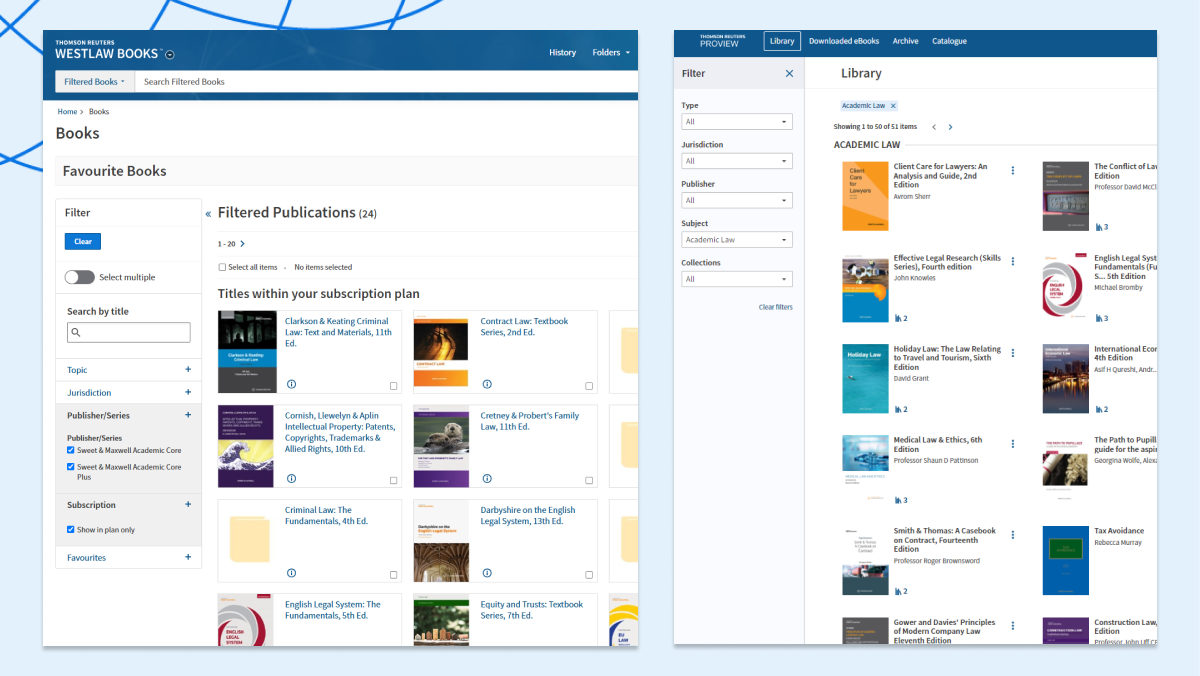This screenshot has height=676, width=1200.
Task: Click info icon under Contract Law Textbook Series
Action: pos(487,384)
